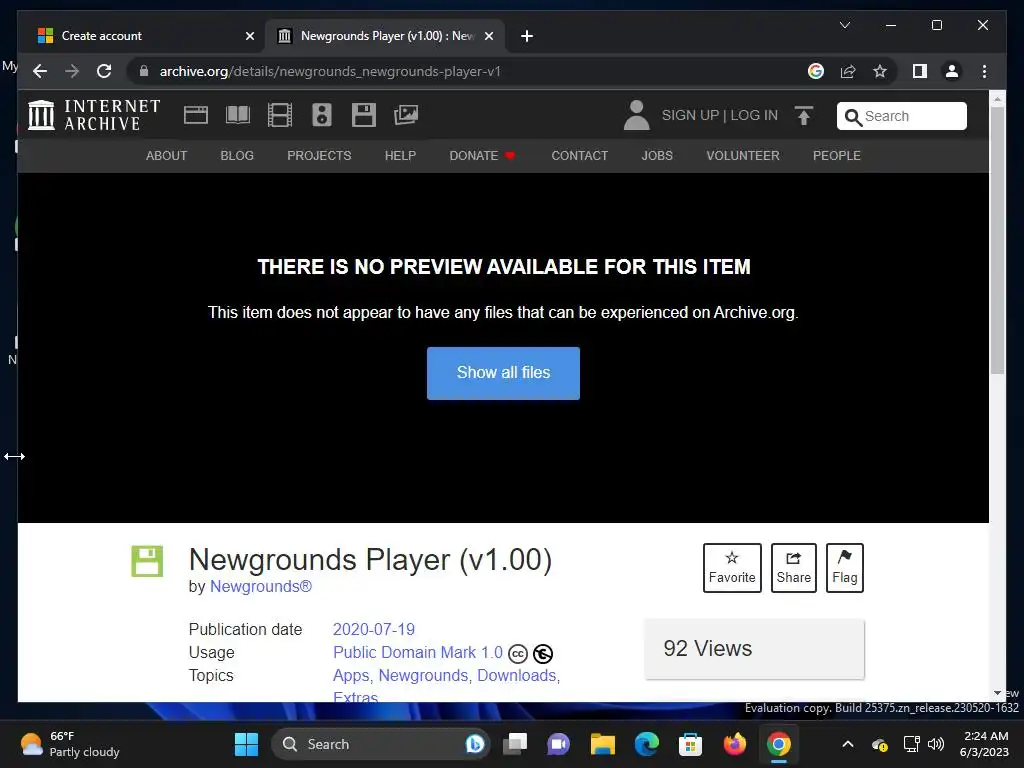The image size is (1024, 768).
Task: Toggle Chrome side panel icon
Action: click(x=920, y=71)
